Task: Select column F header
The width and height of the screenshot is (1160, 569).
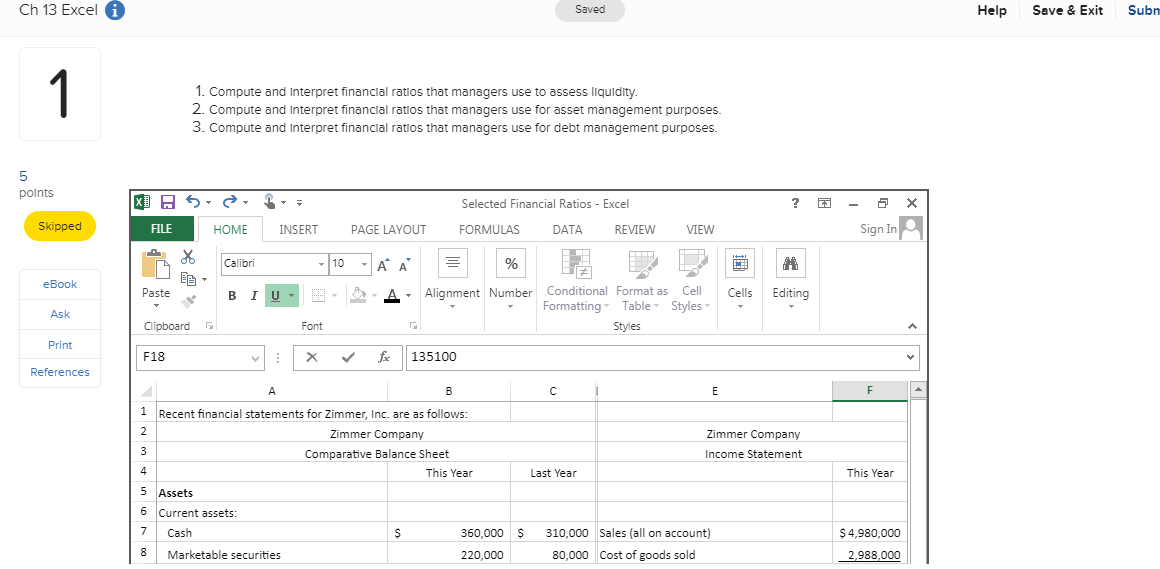Action: [x=869, y=391]
